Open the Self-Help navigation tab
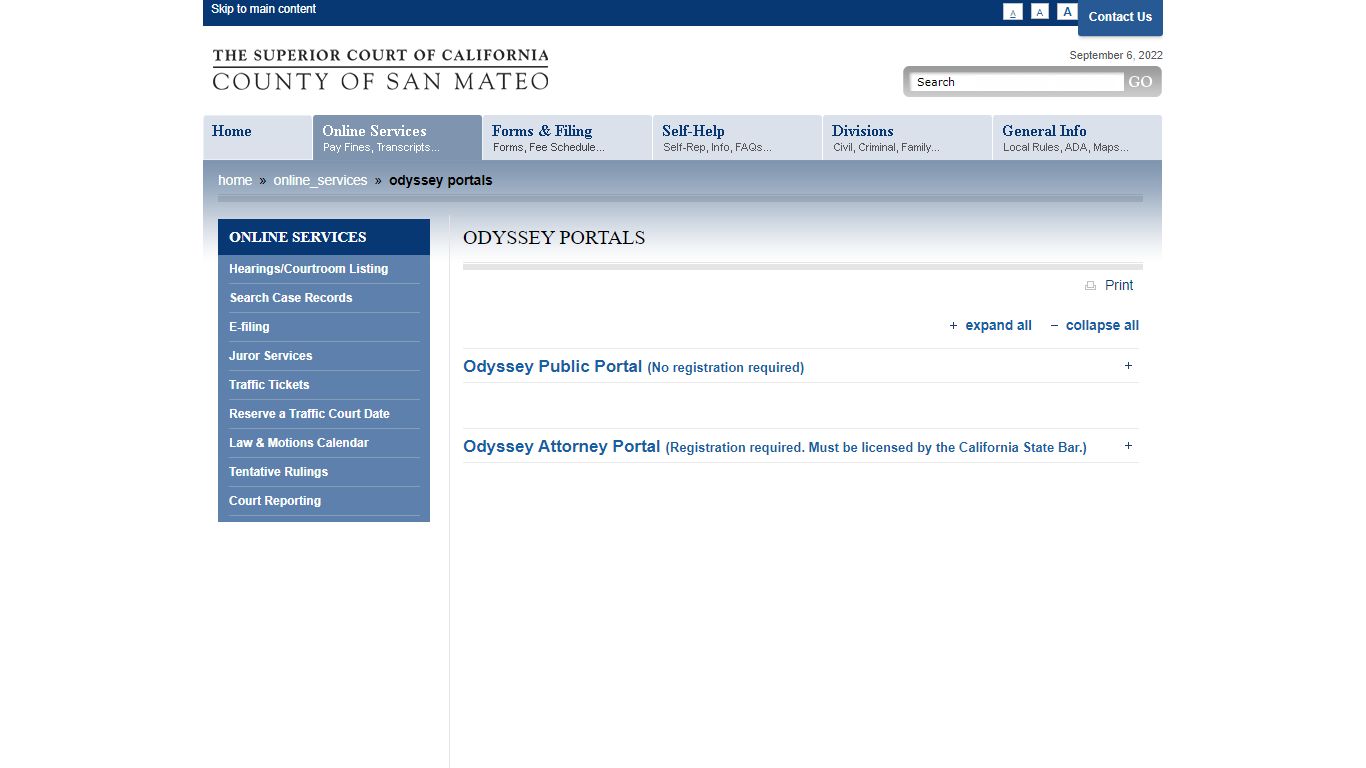 pos(737,138)
